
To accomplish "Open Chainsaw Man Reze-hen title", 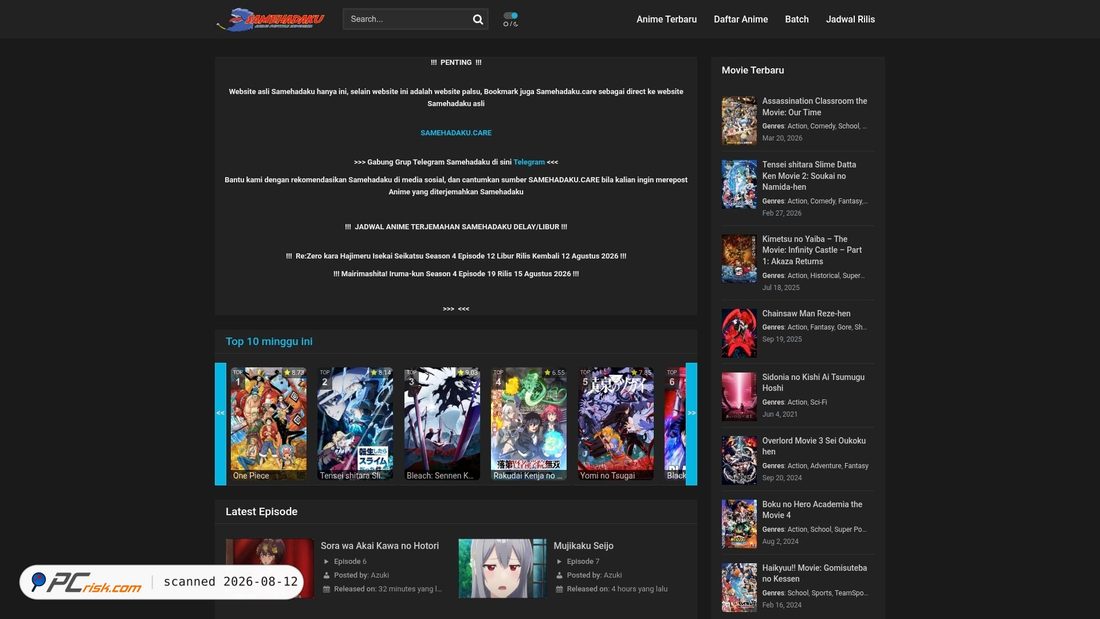I will tap(806, 314).
